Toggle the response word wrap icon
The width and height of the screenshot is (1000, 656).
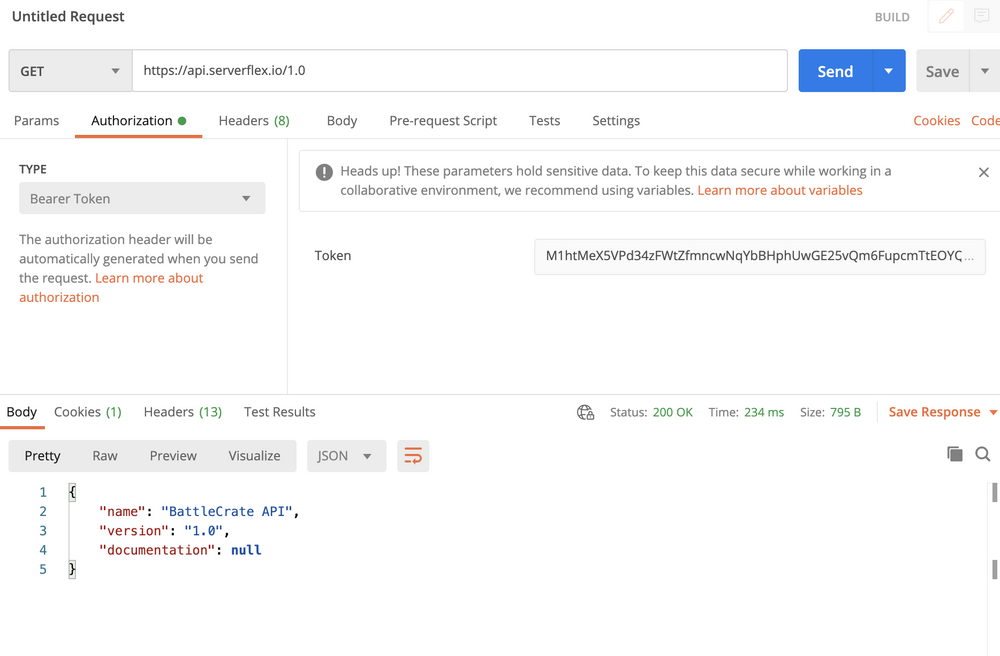pos(413,456)
